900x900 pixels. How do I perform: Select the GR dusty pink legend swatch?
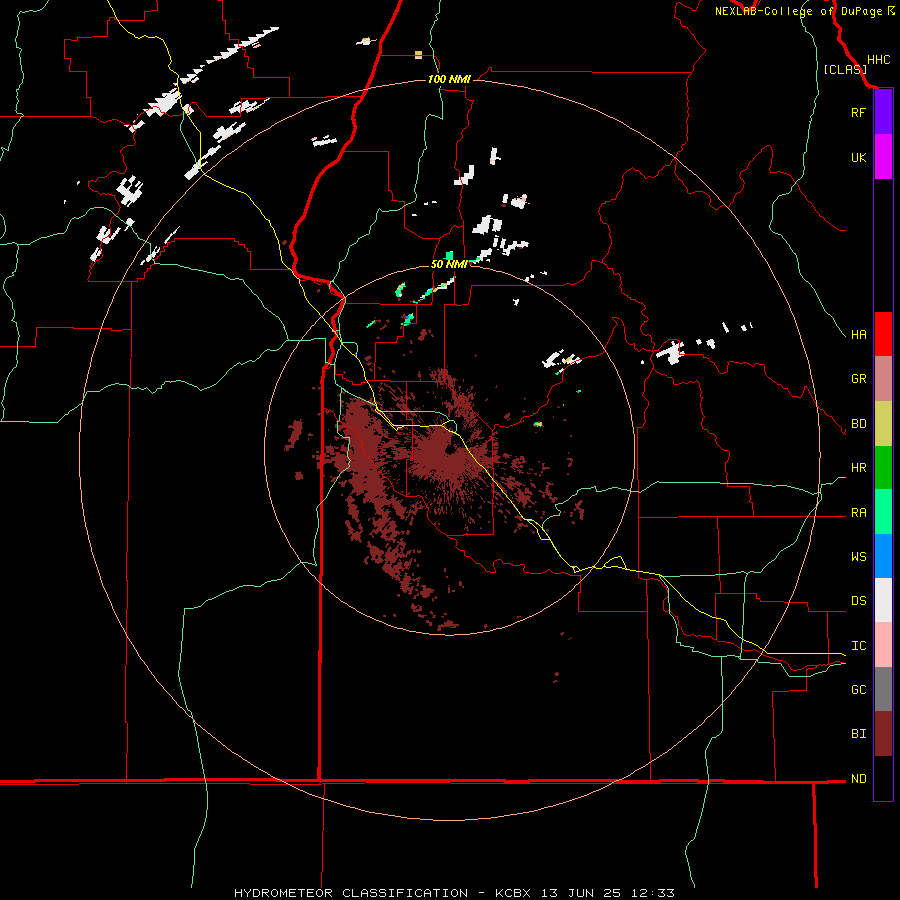(x=883, y=379)
